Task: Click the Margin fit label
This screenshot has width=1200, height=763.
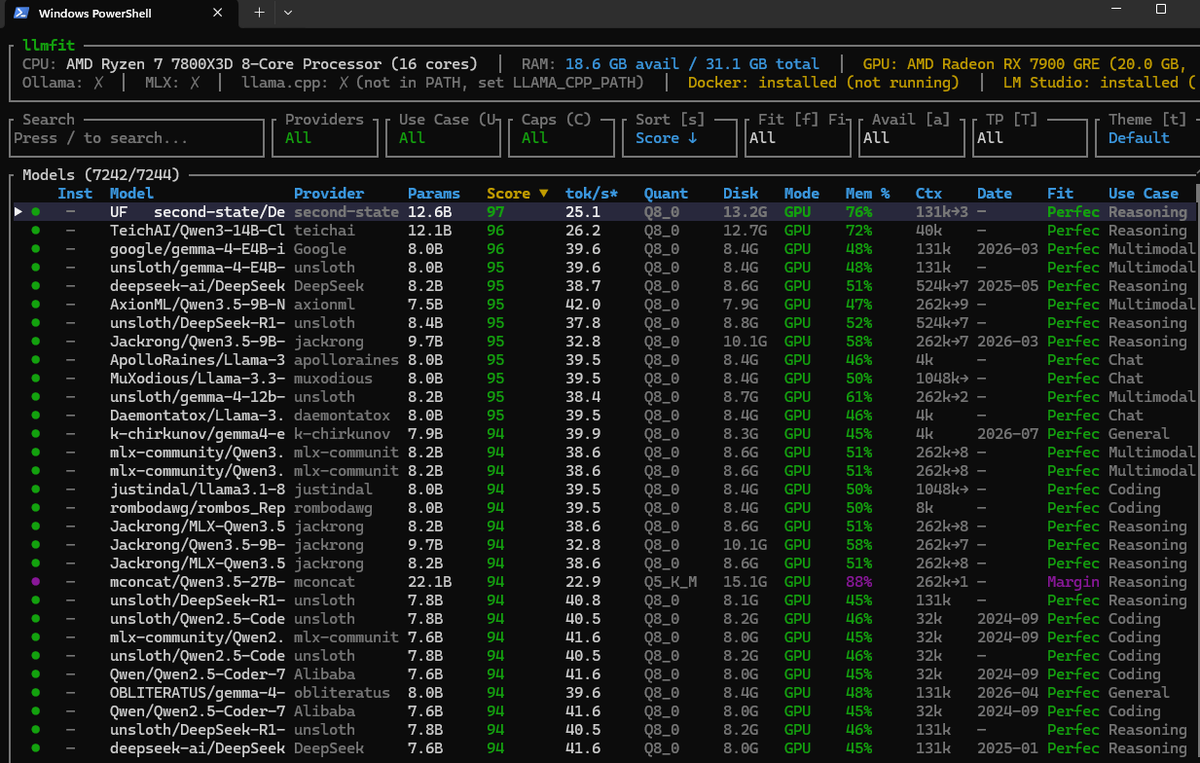Action: (1073, 582)
